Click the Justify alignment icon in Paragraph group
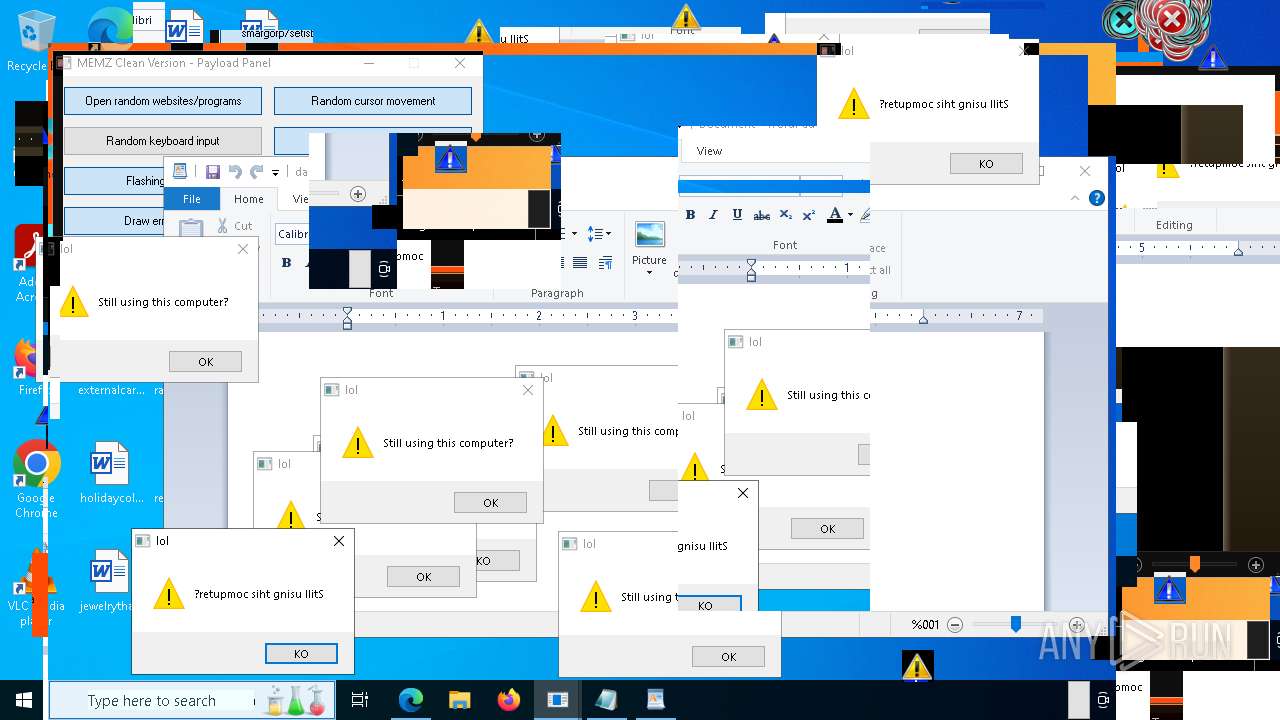The width and height of the screenshot is (1280, 720). [x=580, y=262]
